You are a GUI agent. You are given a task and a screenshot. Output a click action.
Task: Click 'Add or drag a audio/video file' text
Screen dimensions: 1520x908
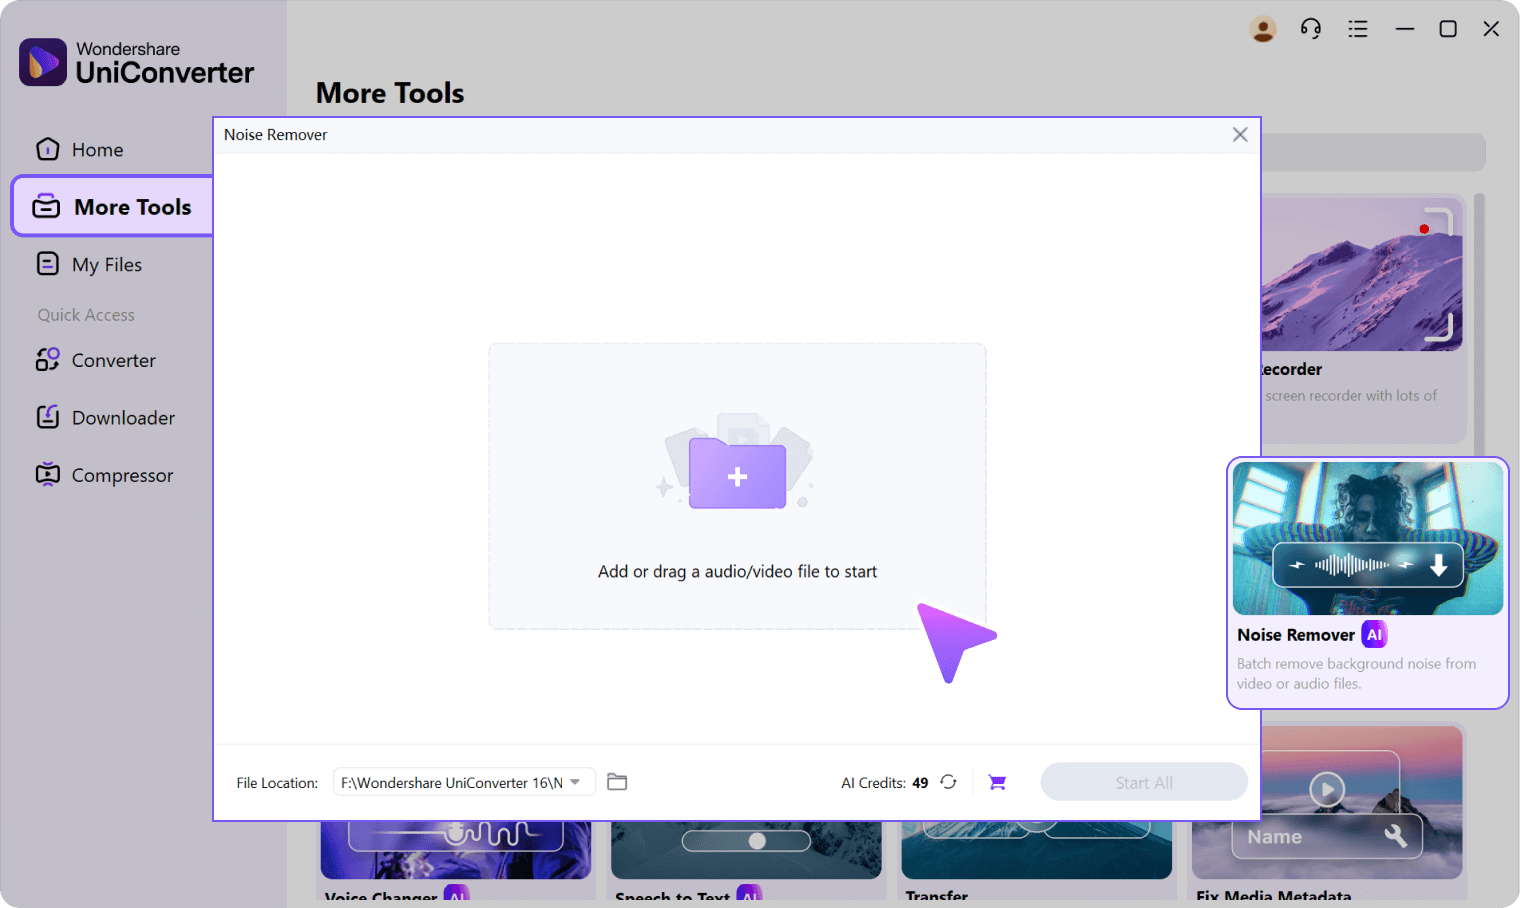pos(737,571)
